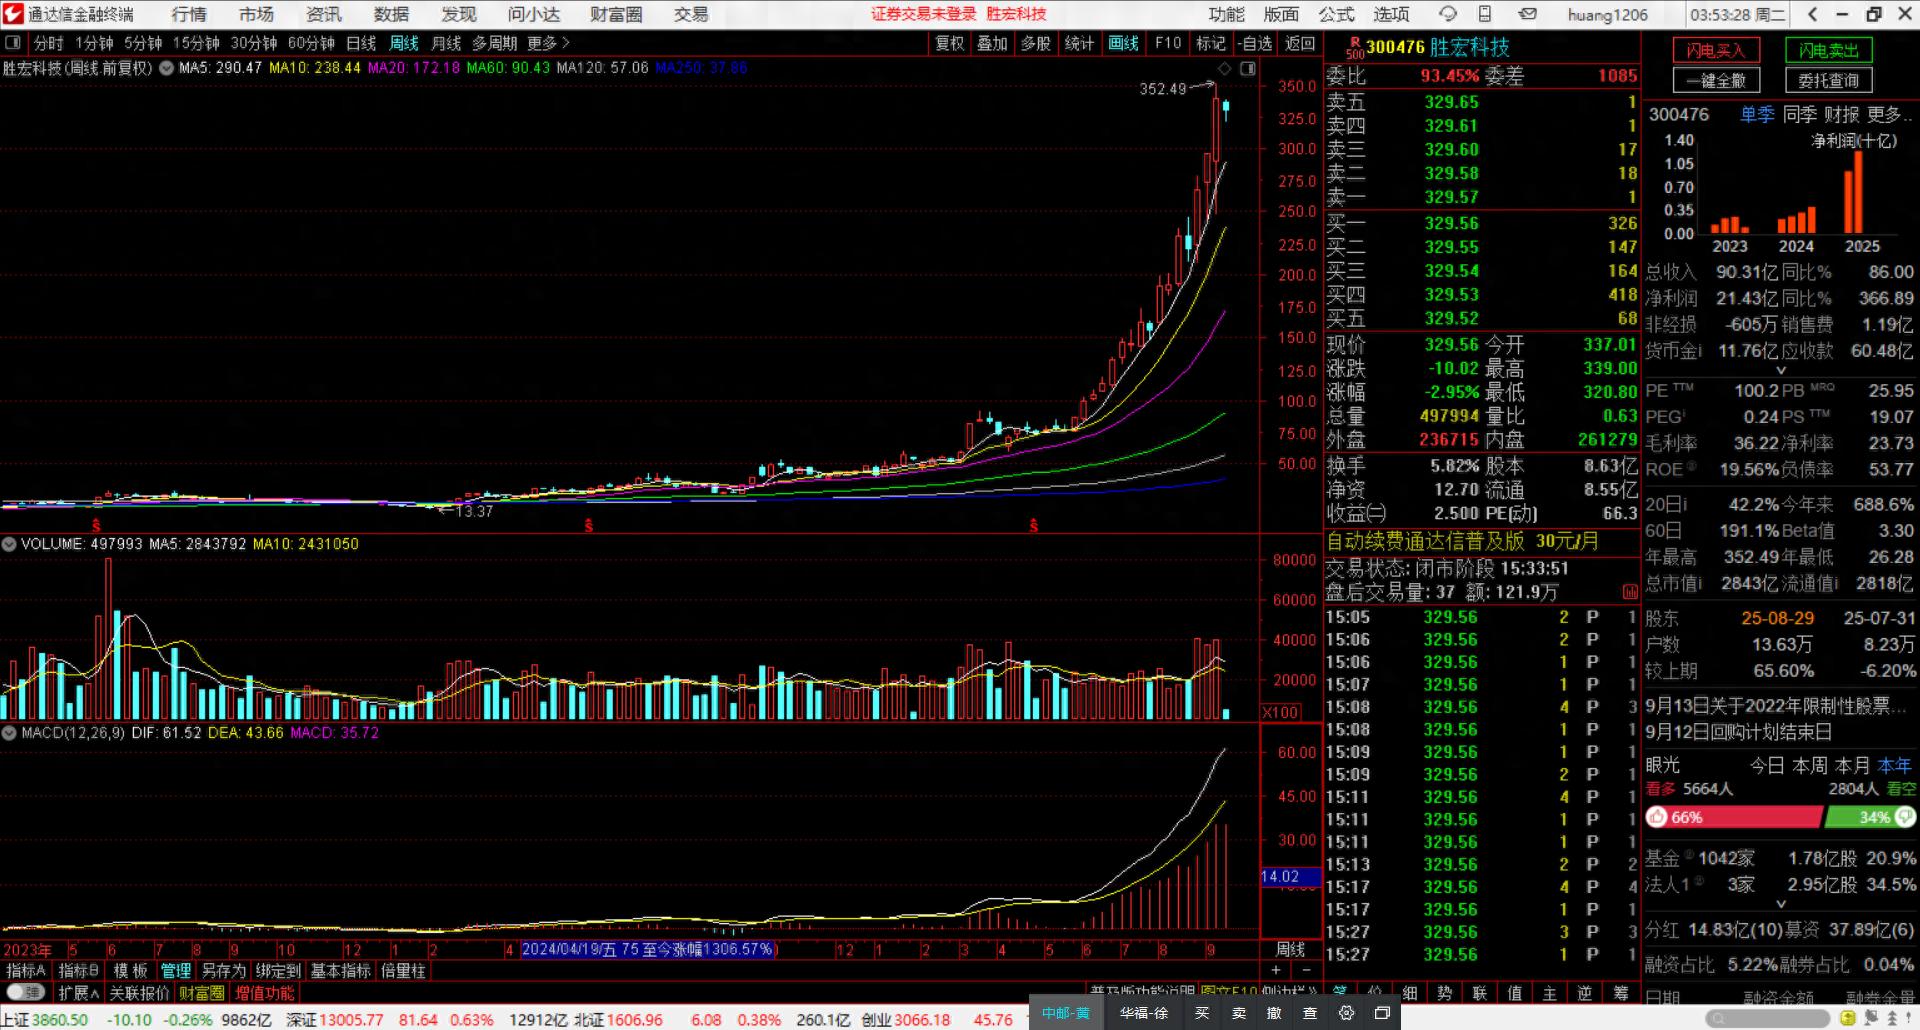Open the 市场 menu
The height and width of the screenshot is (1030, 1920).
[x=256, y=14]
